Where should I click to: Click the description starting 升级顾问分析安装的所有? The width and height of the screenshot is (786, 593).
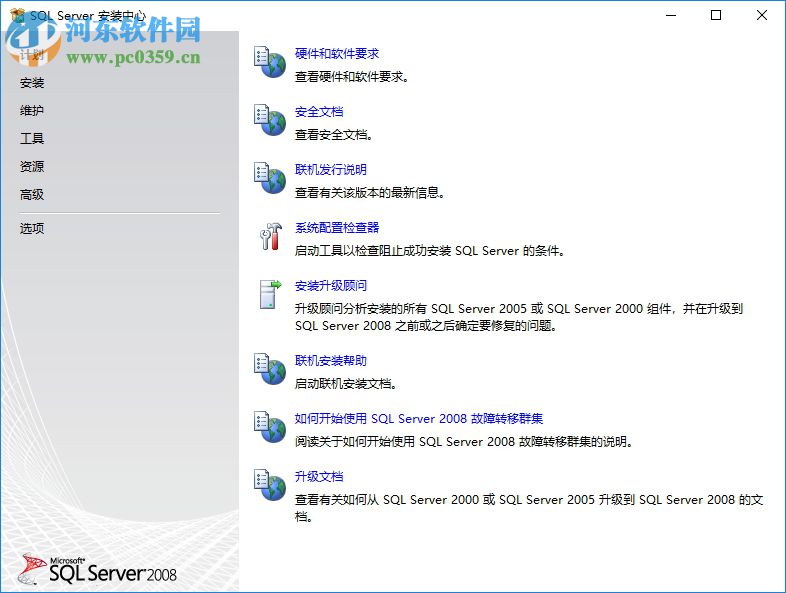519,317
